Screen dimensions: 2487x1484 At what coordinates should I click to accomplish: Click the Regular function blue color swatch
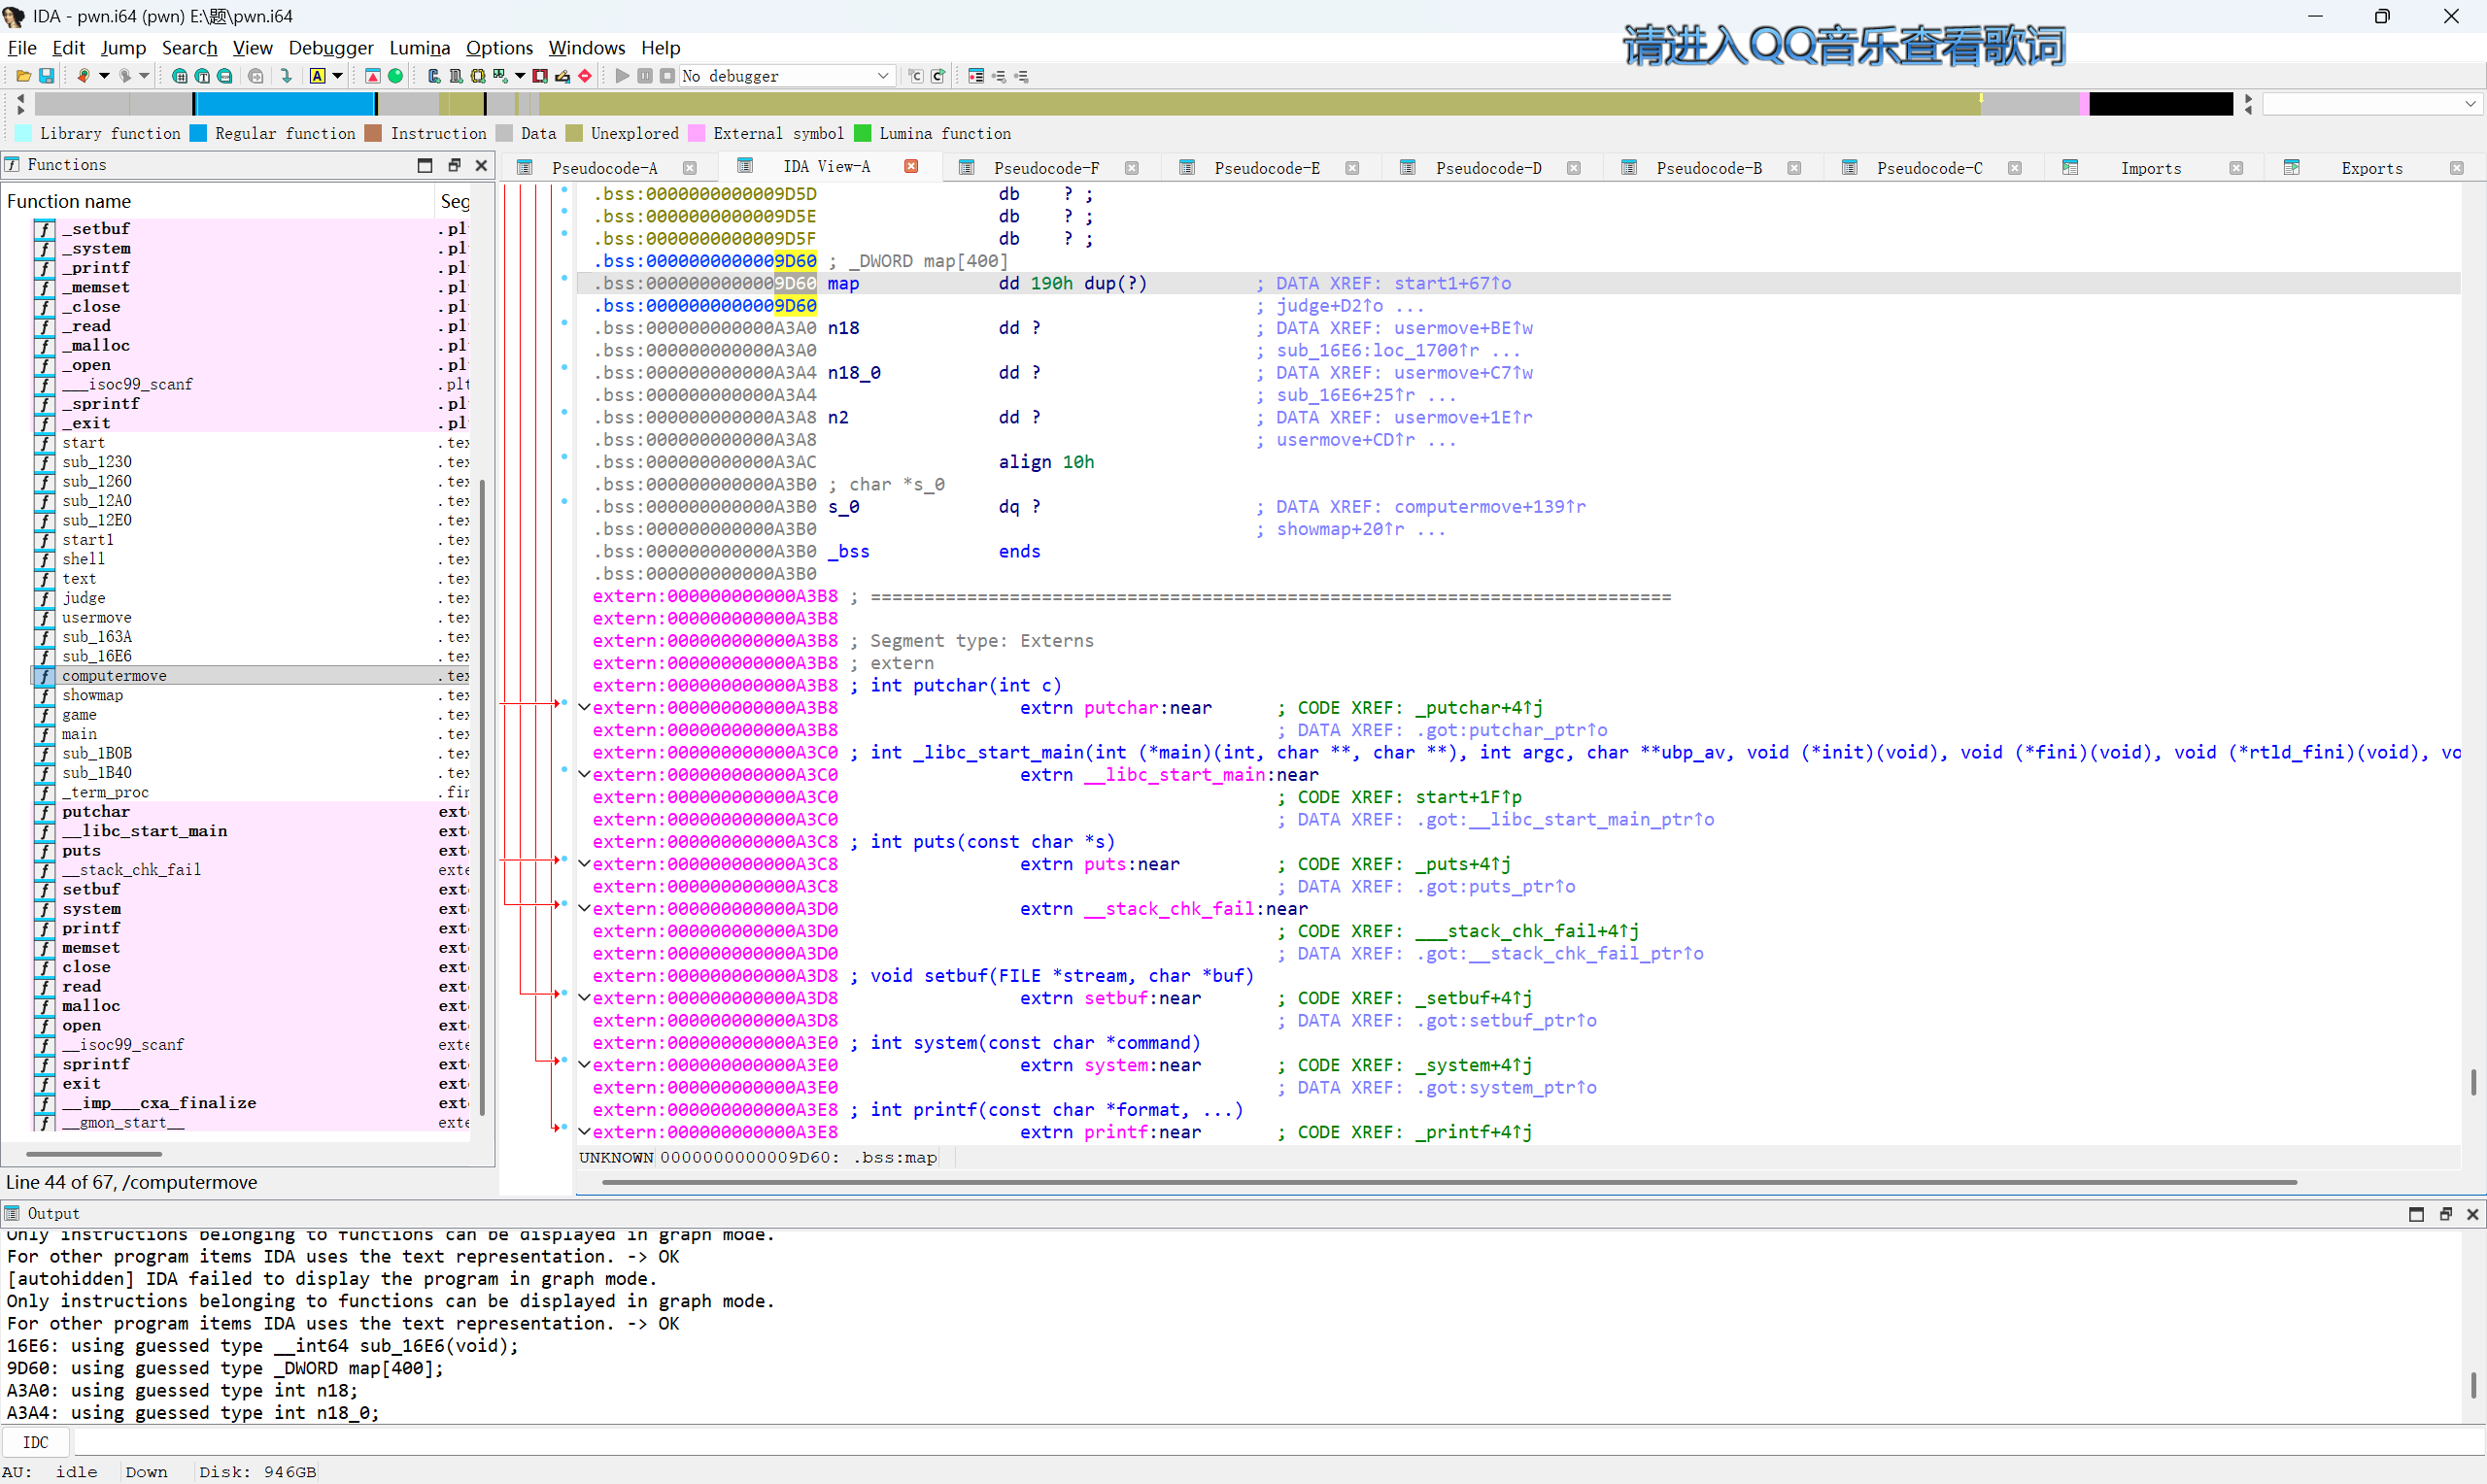(198, 133)
